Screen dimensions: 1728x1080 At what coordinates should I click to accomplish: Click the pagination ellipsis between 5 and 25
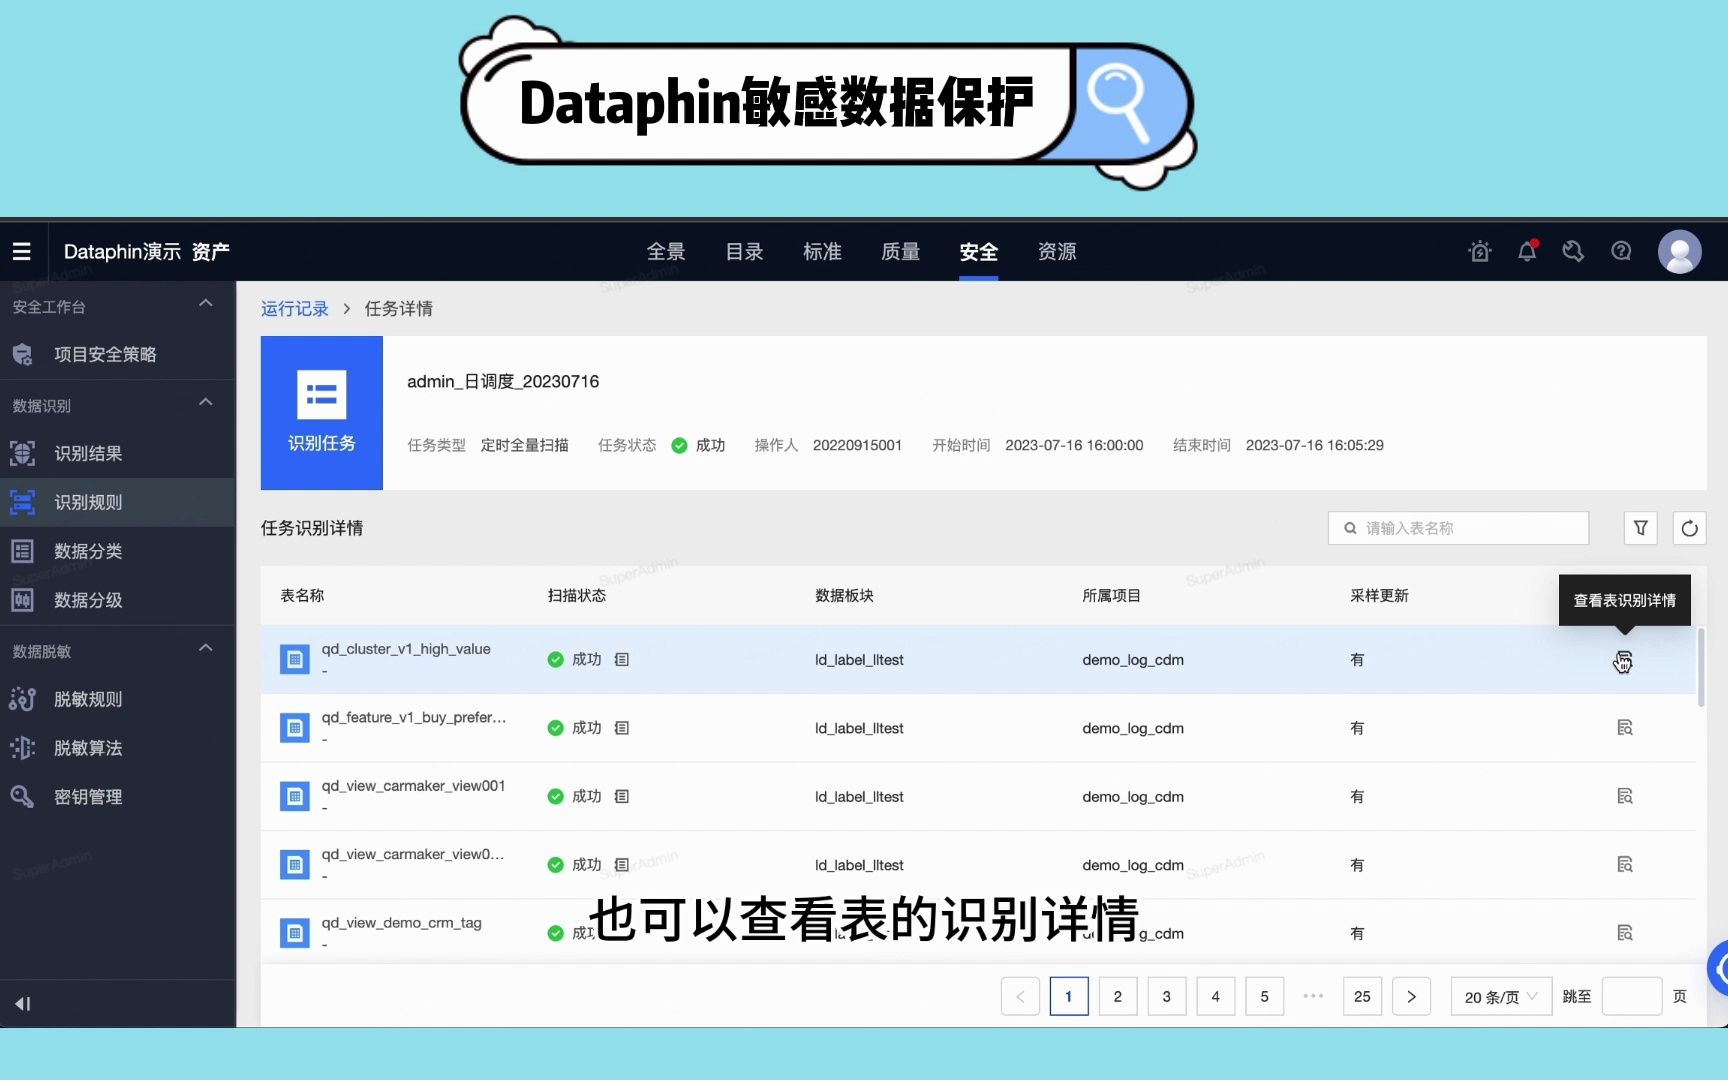[x=1314, y=997]
